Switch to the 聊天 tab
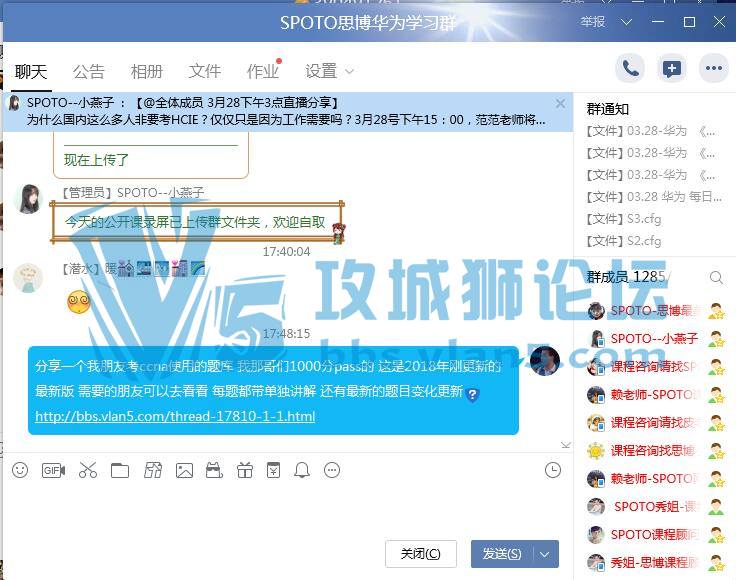This screenshot has width=736, height=580. coord(31,71)
